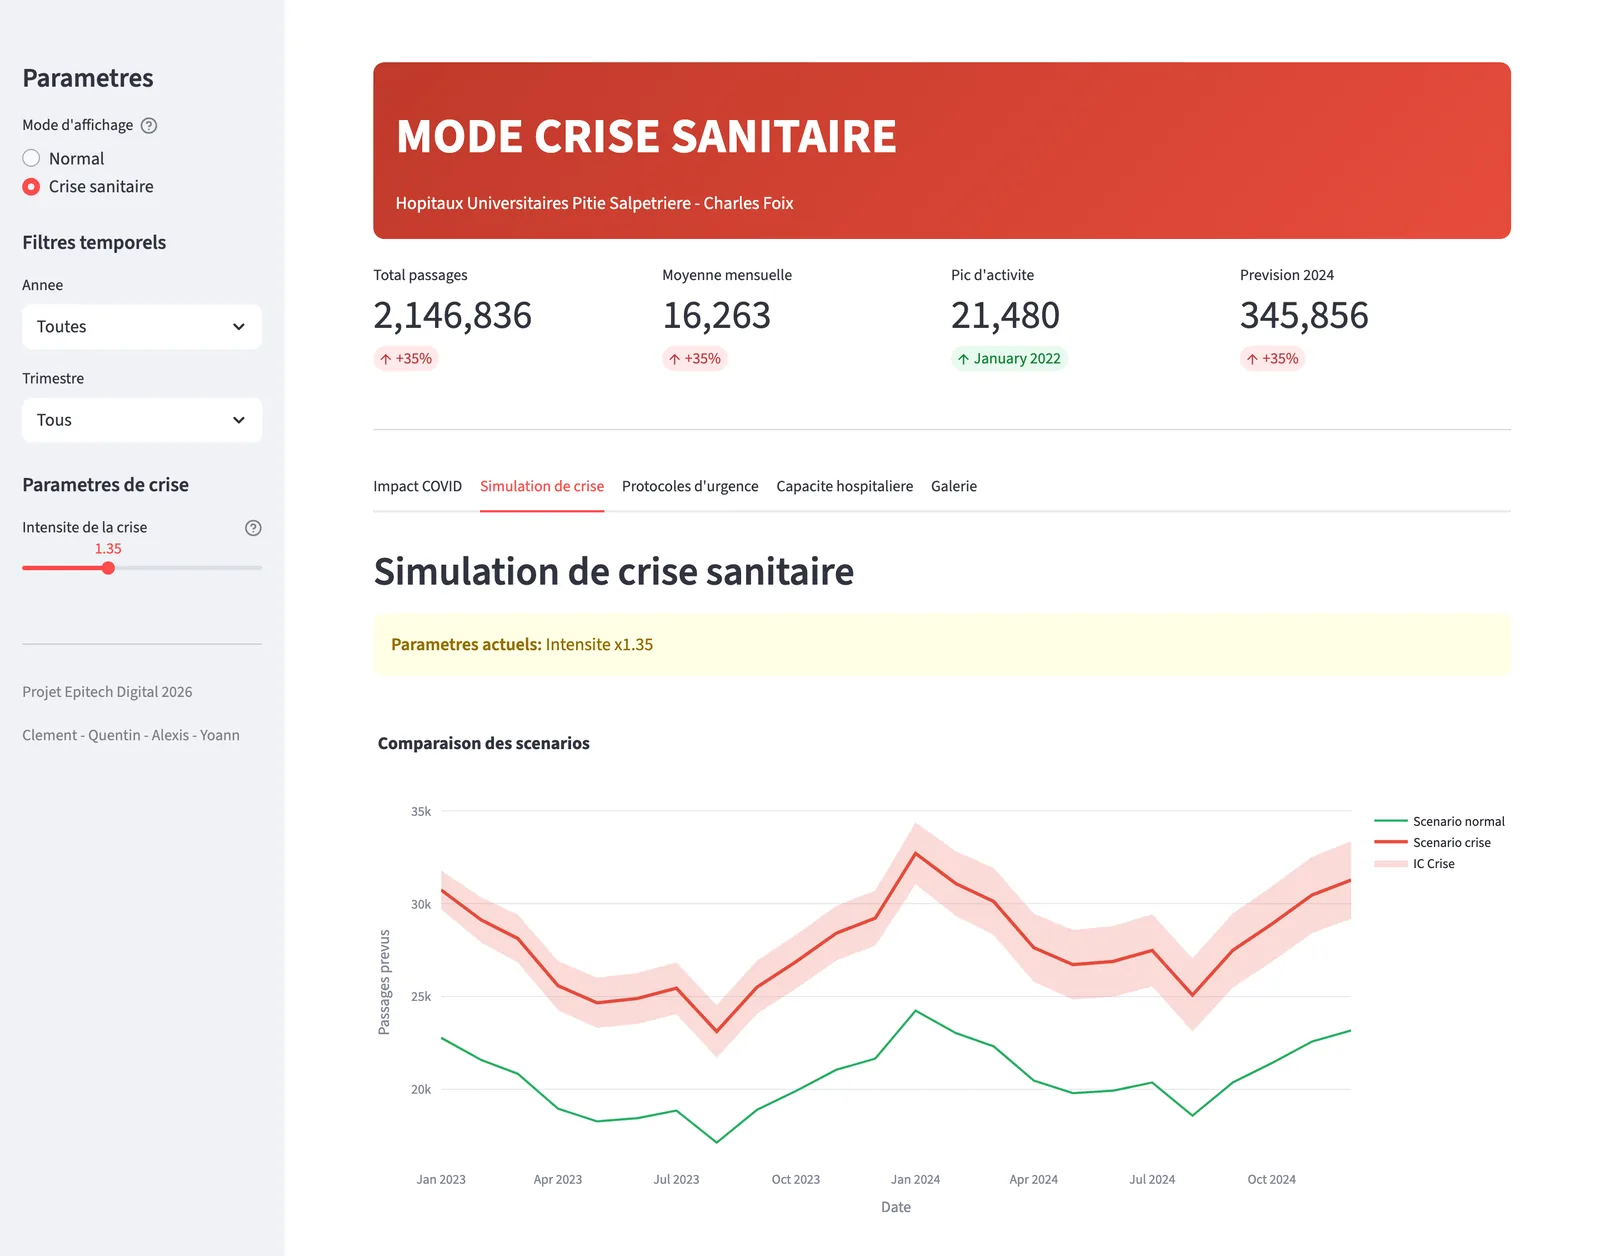The image size is (1600, 1256).
Task: Open the Galerie tab
Action: (954, 486)
